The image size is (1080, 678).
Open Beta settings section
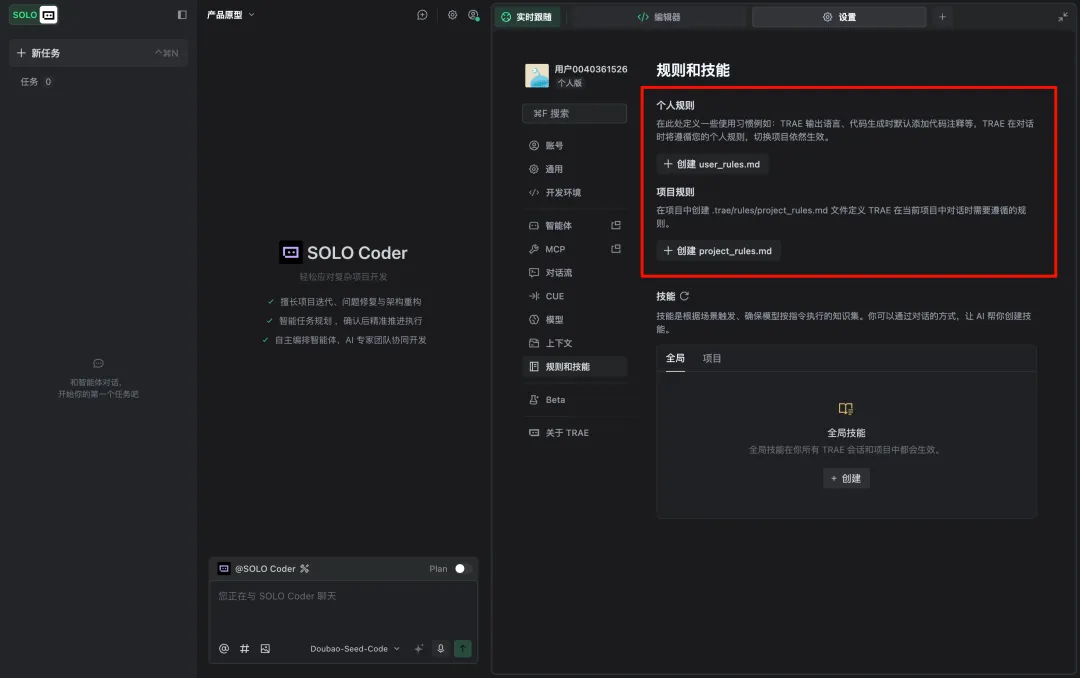(x=574, y=399)
